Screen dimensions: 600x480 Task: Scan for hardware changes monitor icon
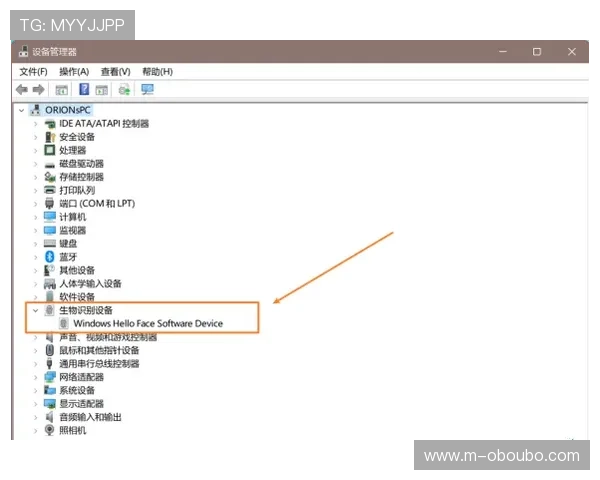point(147,90)
